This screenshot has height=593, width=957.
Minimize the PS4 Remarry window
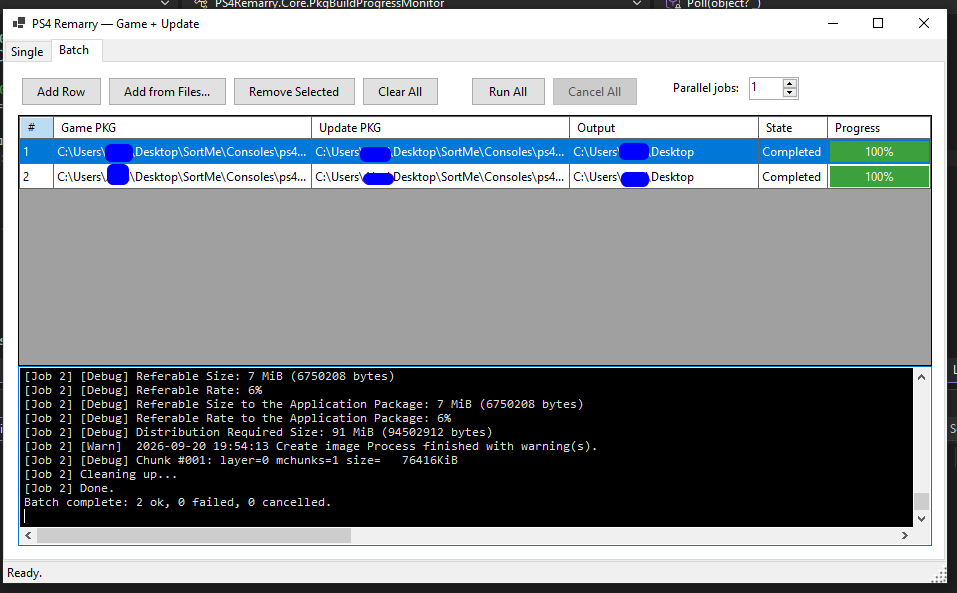point(833,23)
